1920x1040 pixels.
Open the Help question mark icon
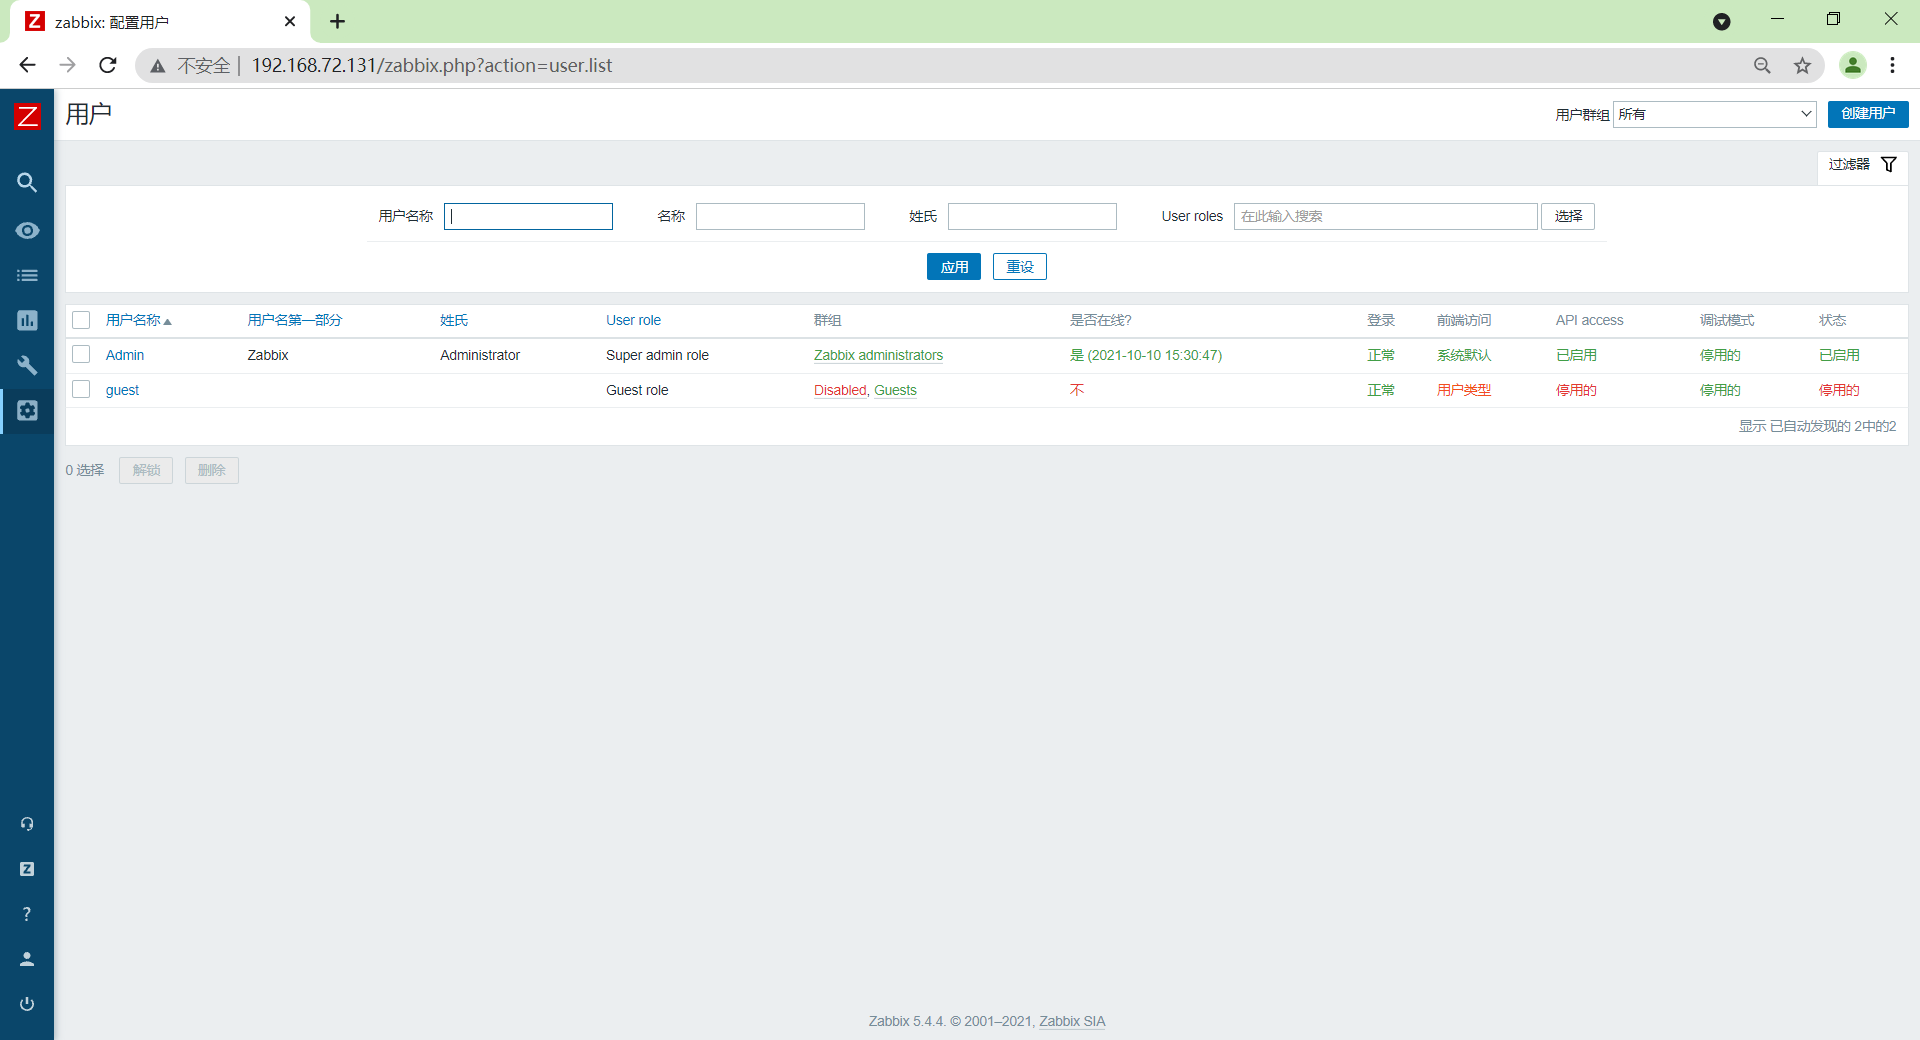point(27,914)
